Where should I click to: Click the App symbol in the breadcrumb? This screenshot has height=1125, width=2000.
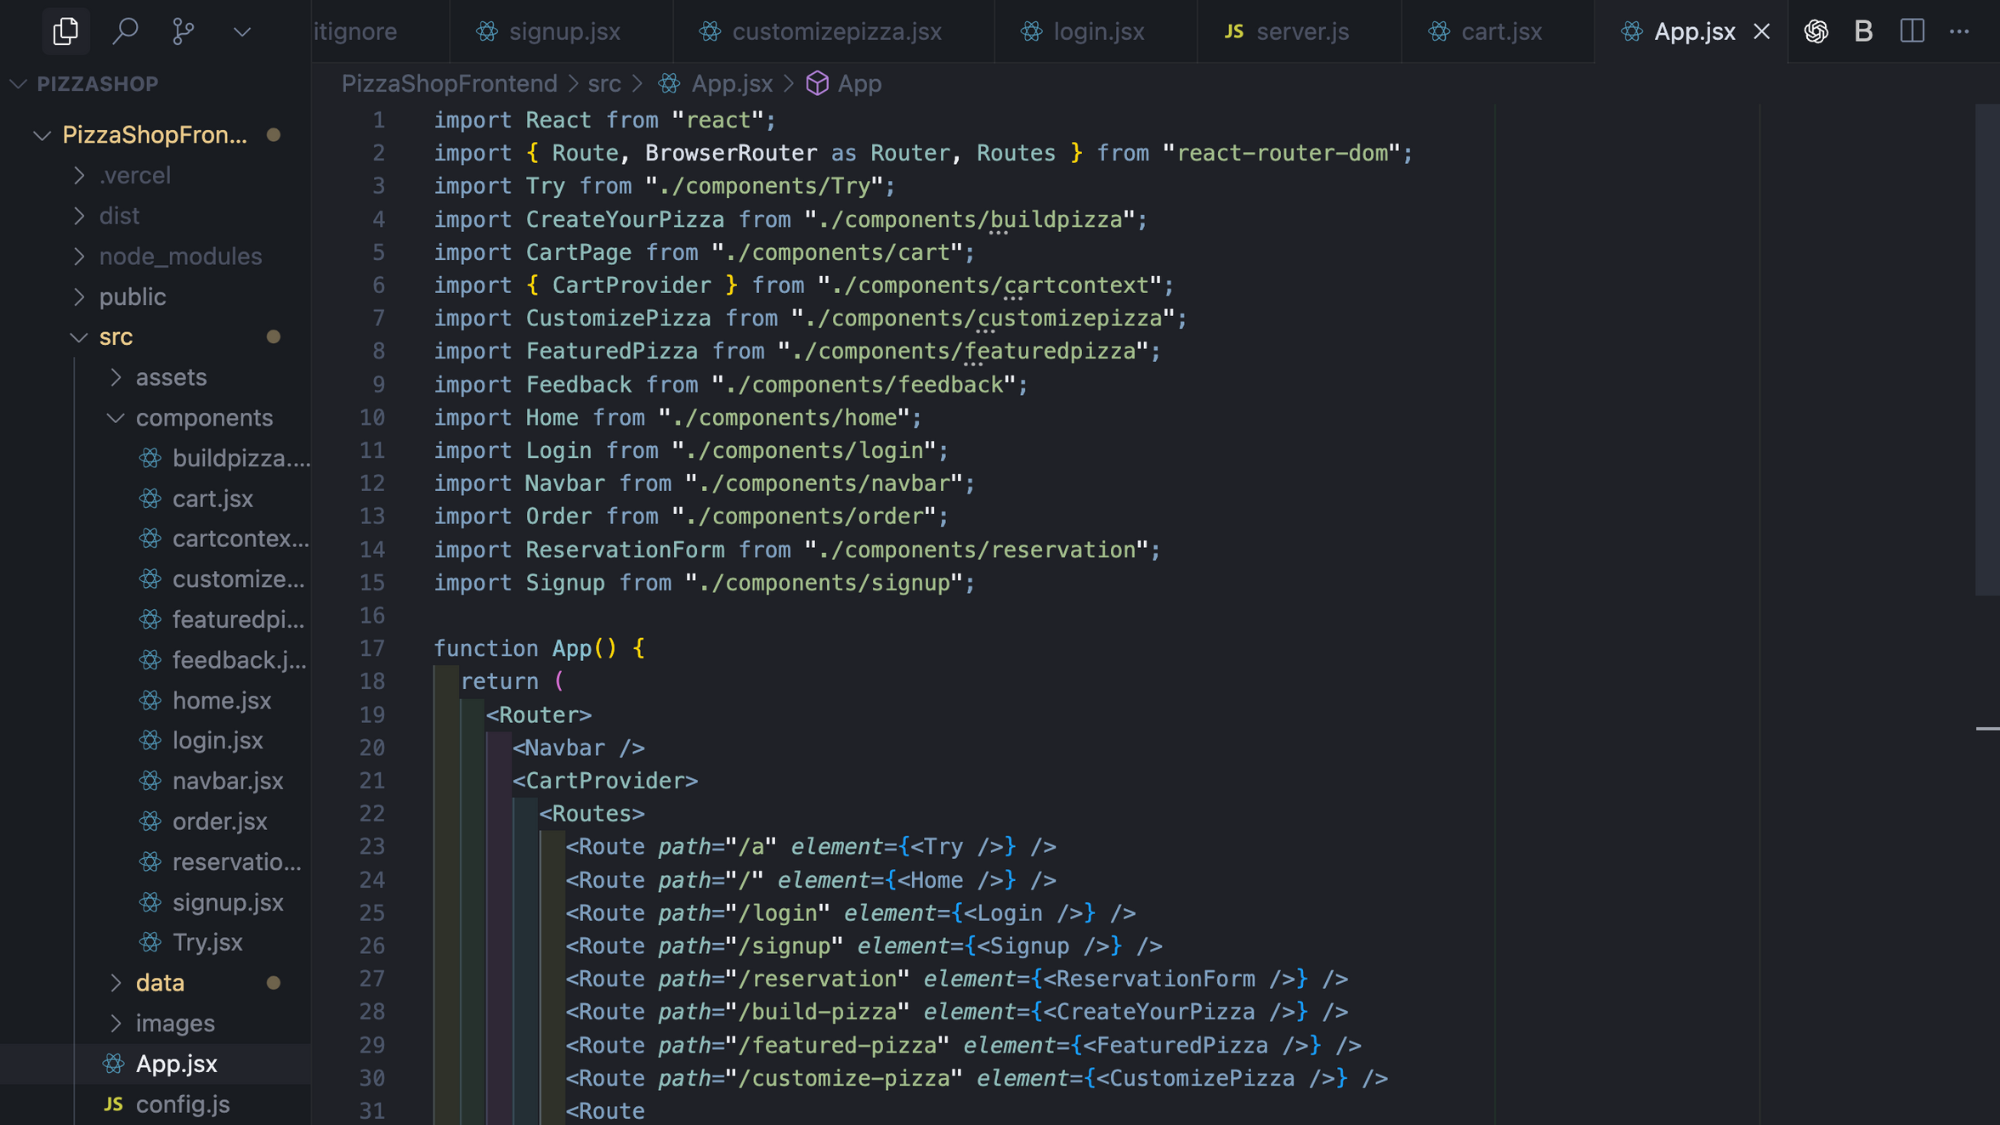859,83
